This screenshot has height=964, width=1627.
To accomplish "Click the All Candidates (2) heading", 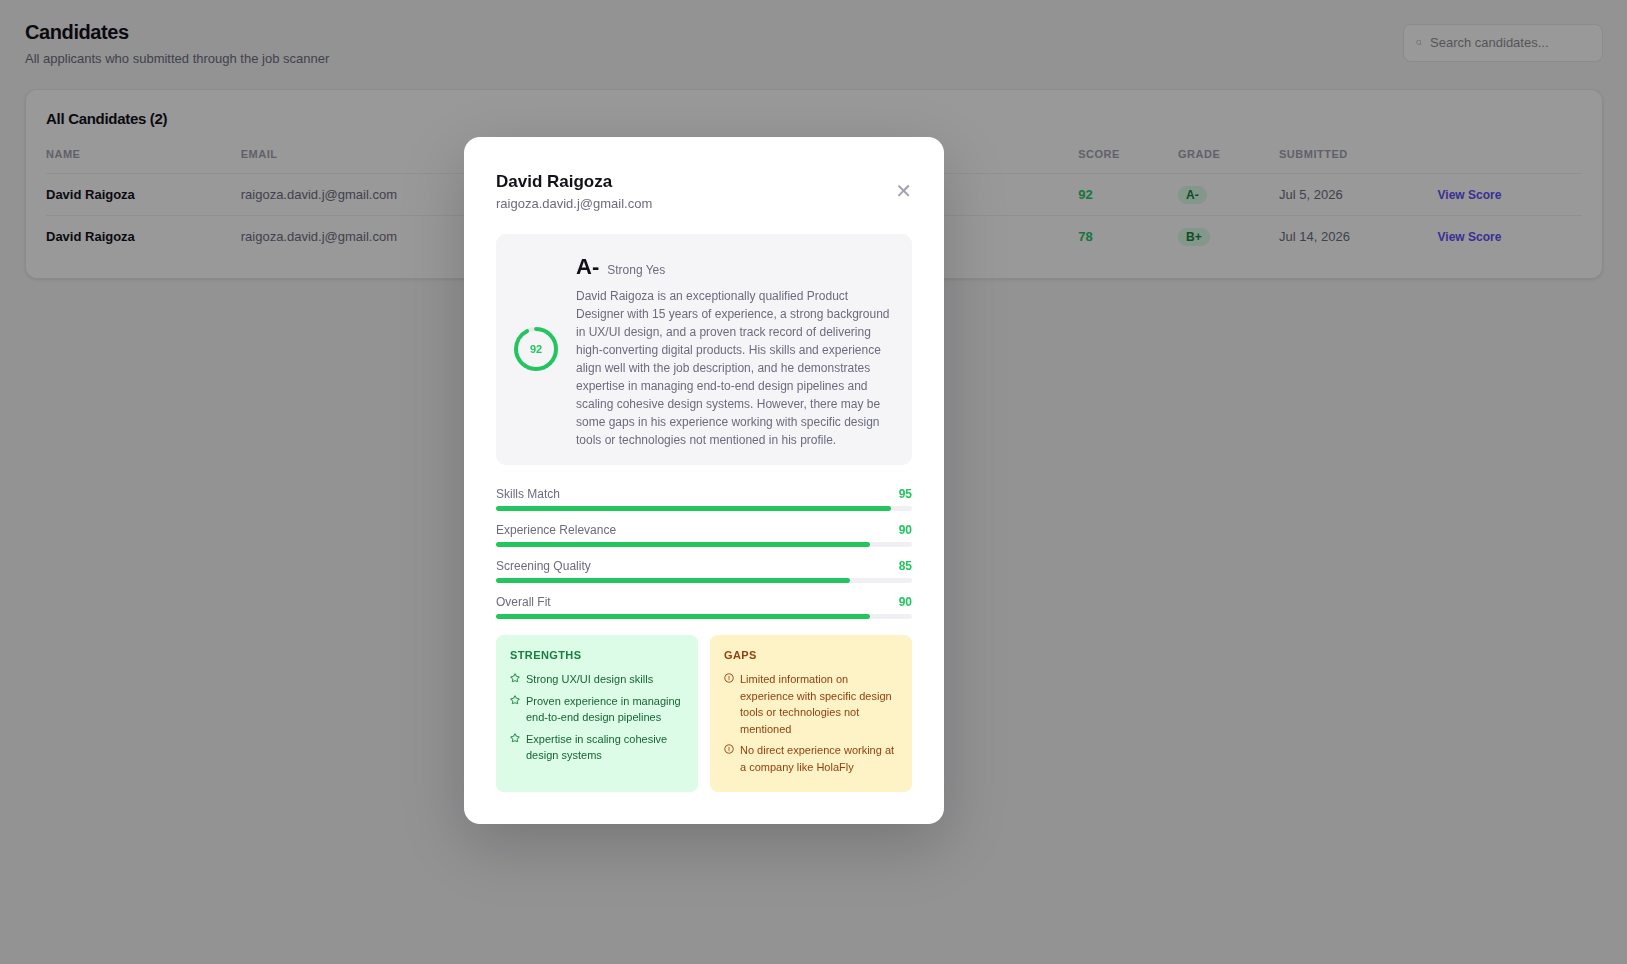I will (106, 119).
